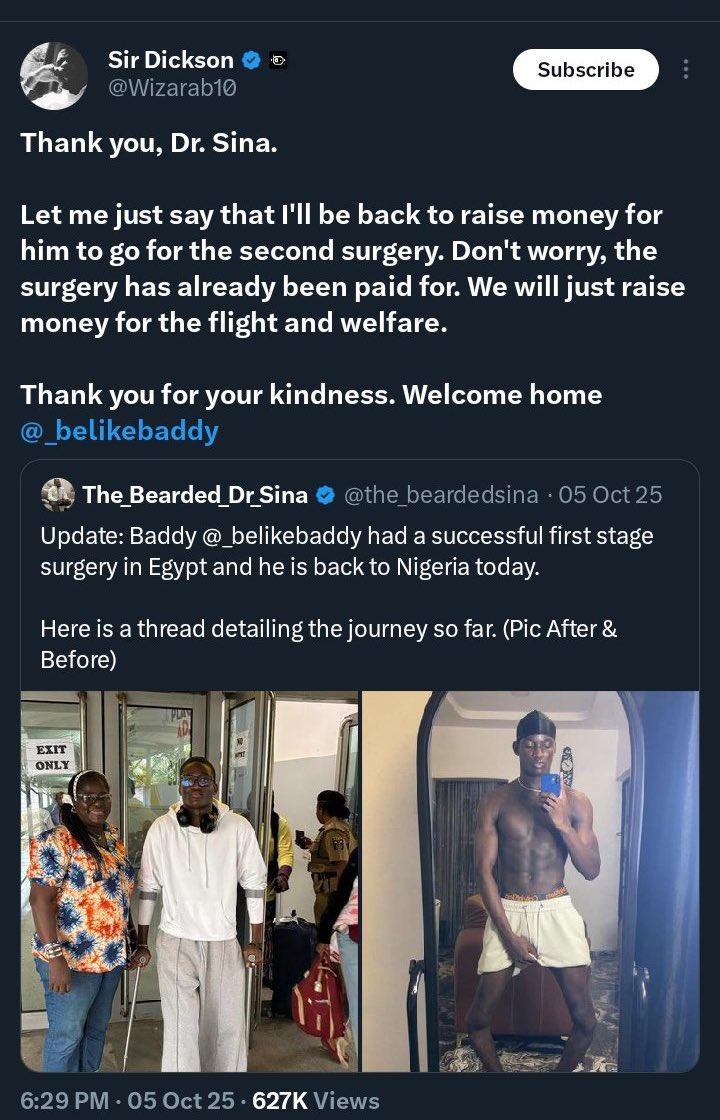Open the @Wizarab10 handle
Viewport: 720px width, 1120px height.
click(172, 89)
